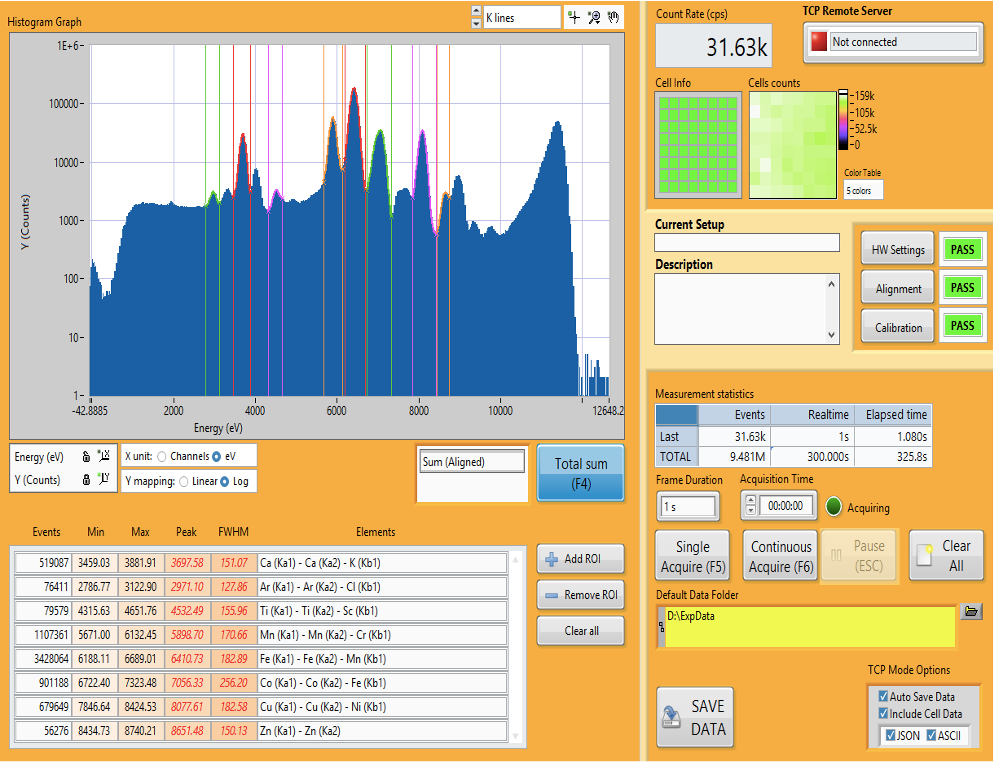Click the Energy (eV) autoscale-once X icon
Screen dimensions: 993x762
[104, 456]
